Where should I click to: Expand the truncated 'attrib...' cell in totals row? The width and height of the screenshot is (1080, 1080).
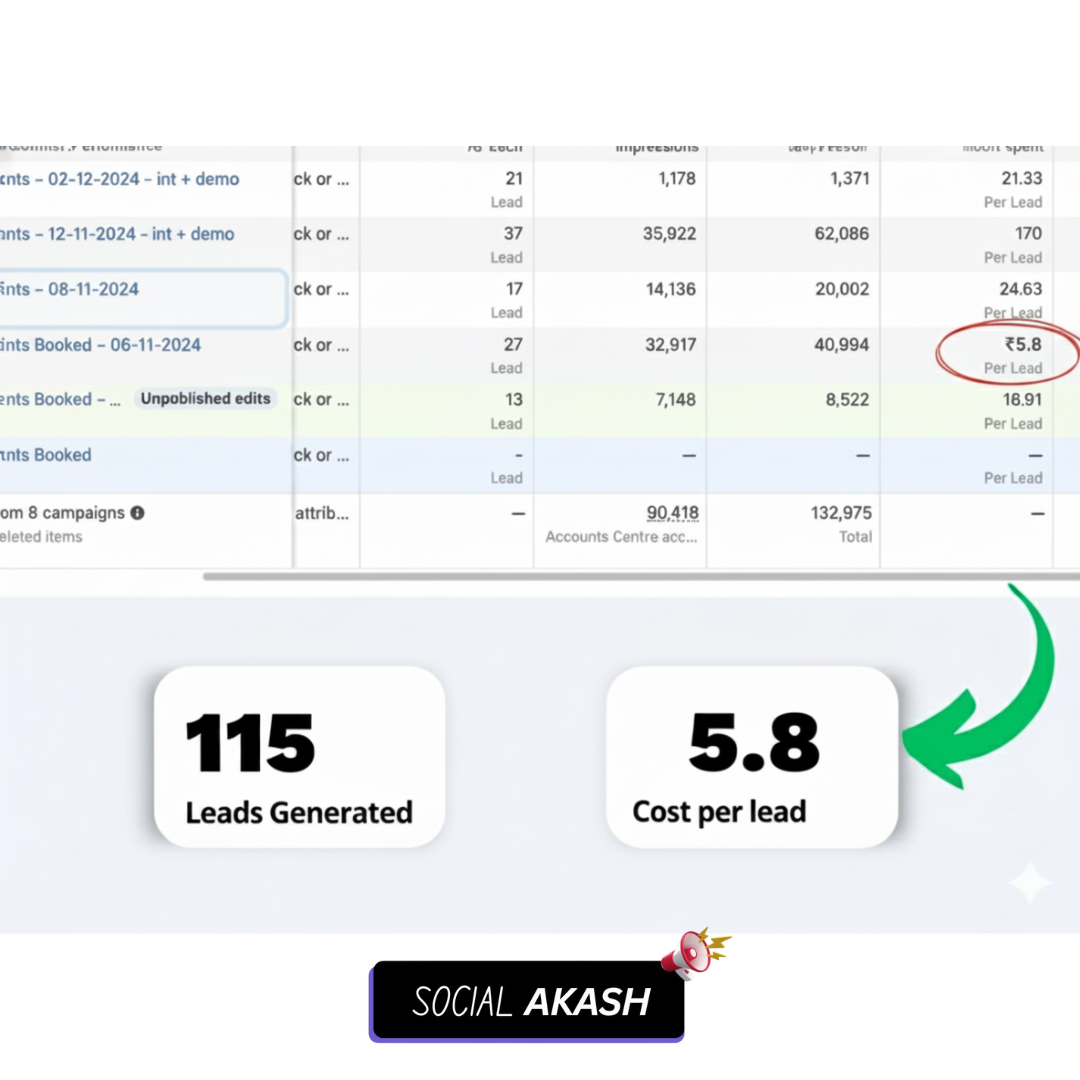321,512
